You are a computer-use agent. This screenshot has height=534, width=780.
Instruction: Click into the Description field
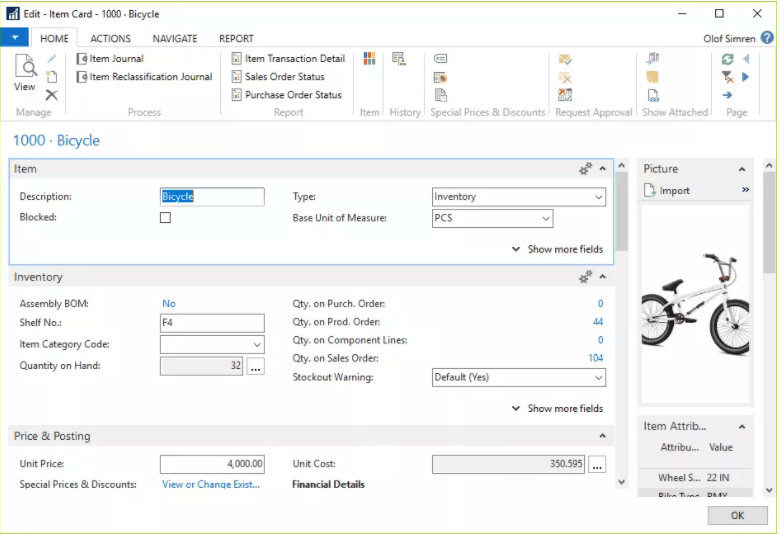[212, 197]
